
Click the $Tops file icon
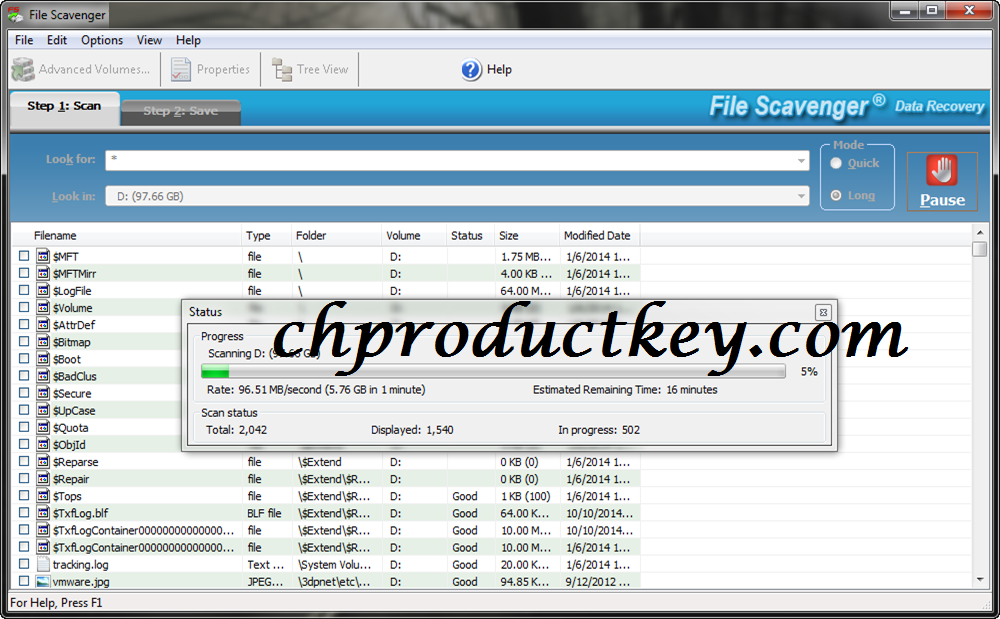click(43, 496)
